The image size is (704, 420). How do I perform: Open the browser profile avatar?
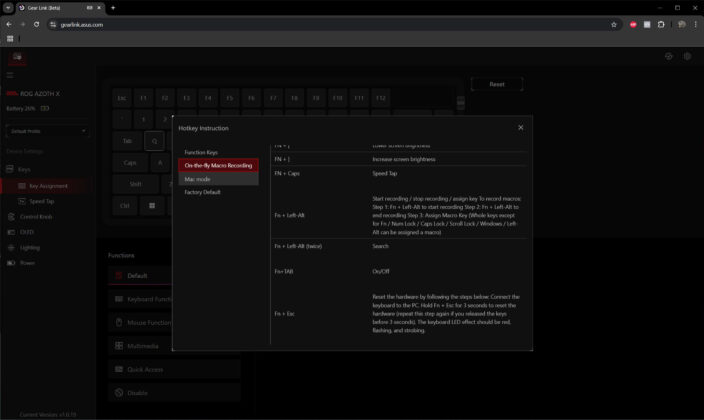pos(682,25)
